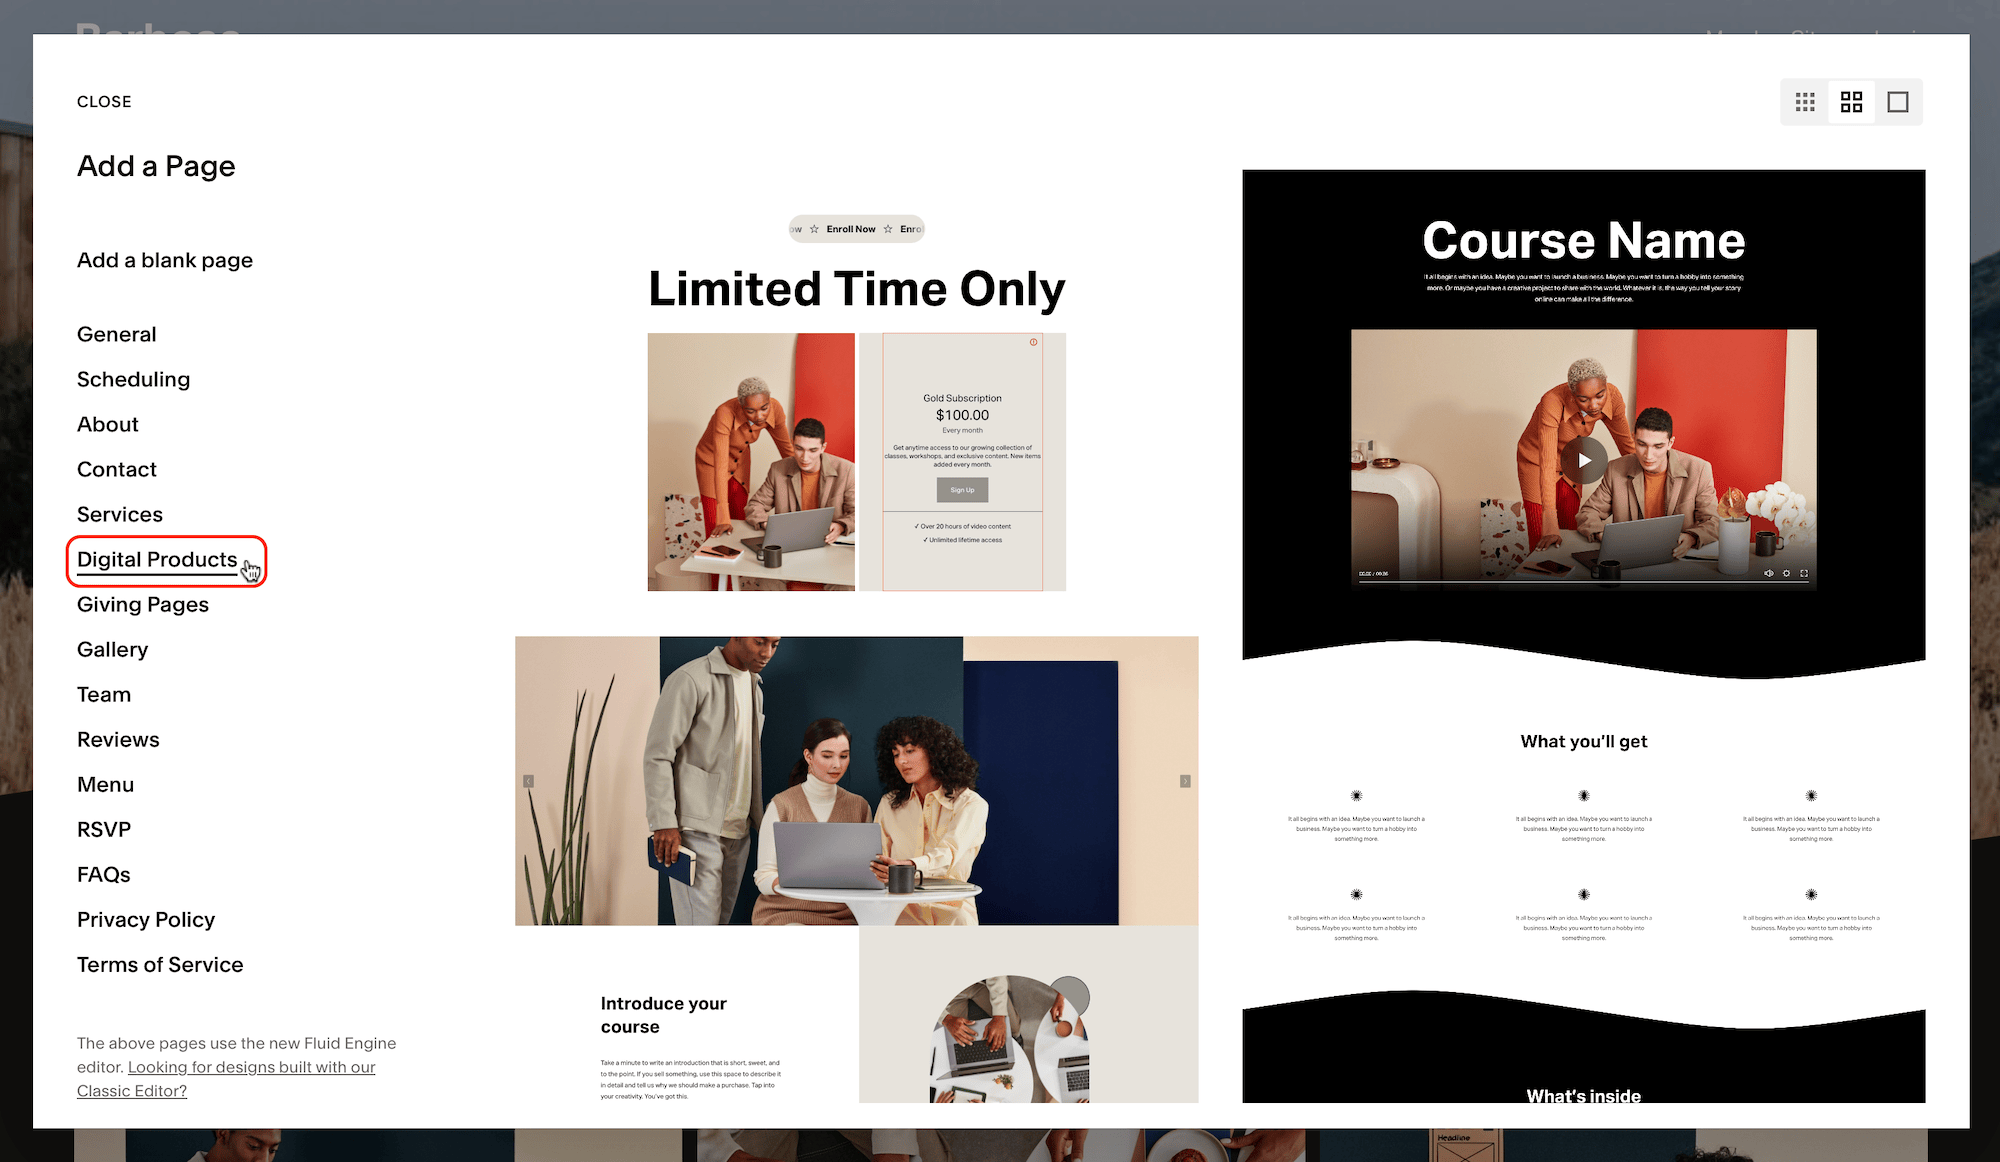The image size is (2000, 1162).
Task: Switch to single-column large view icon
Action: (1897, 102)
